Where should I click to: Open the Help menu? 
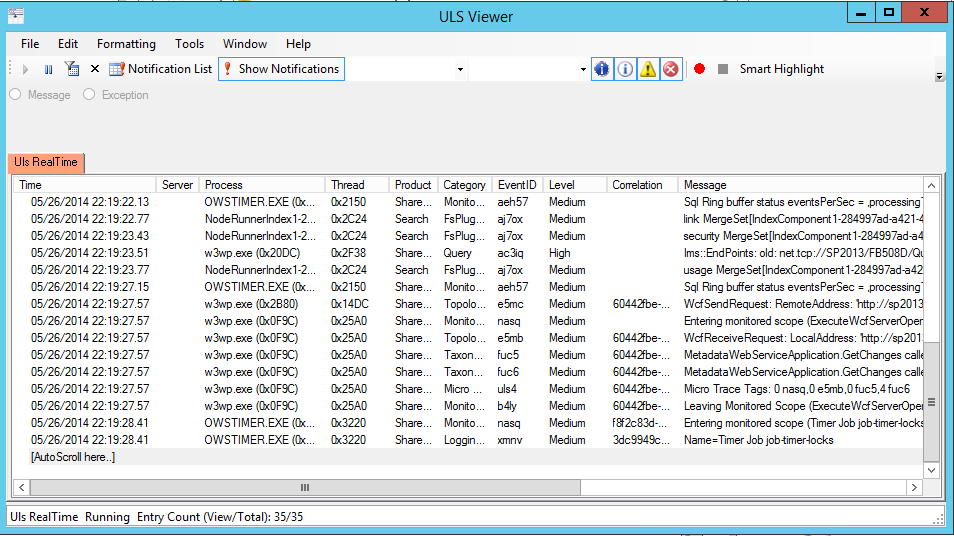[298, 44]
